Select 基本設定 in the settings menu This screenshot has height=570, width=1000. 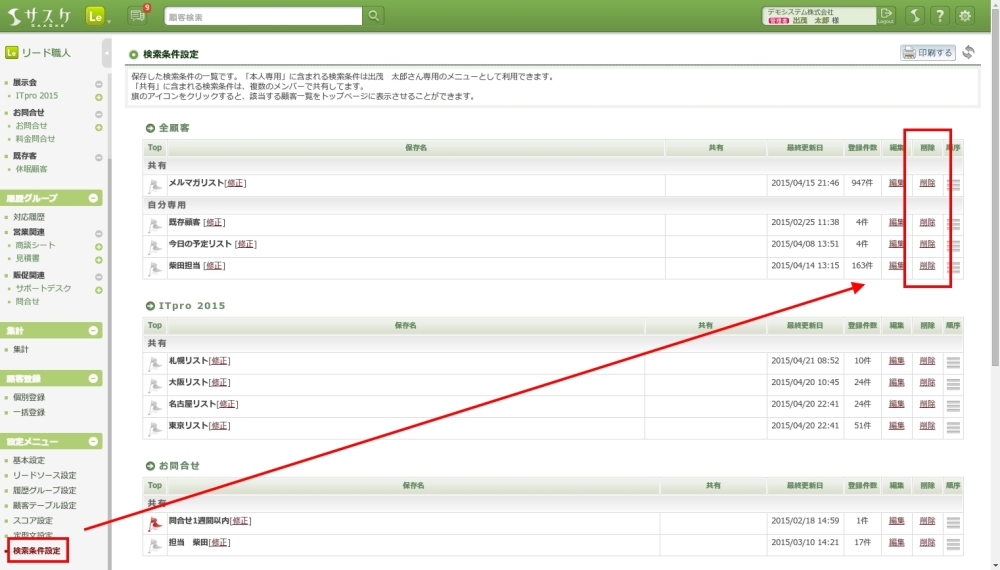[x=29, y=460]
